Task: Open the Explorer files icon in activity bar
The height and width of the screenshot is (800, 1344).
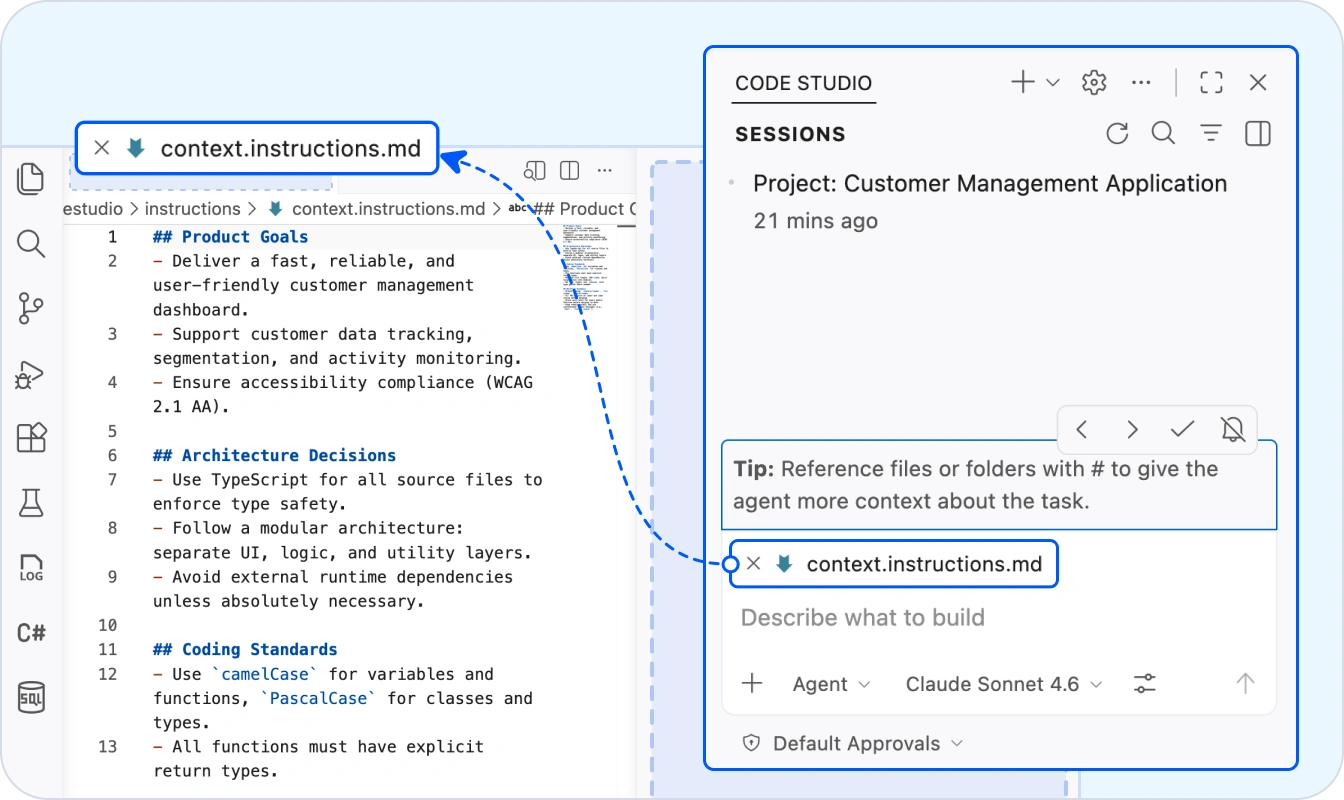Action: pos(31,179)
